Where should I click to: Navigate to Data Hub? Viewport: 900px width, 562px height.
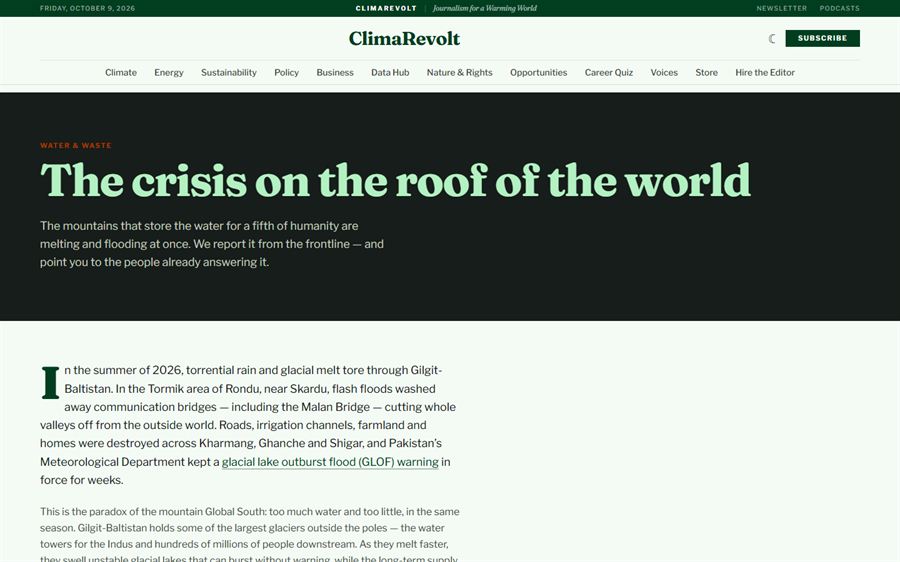pos(390,72)
